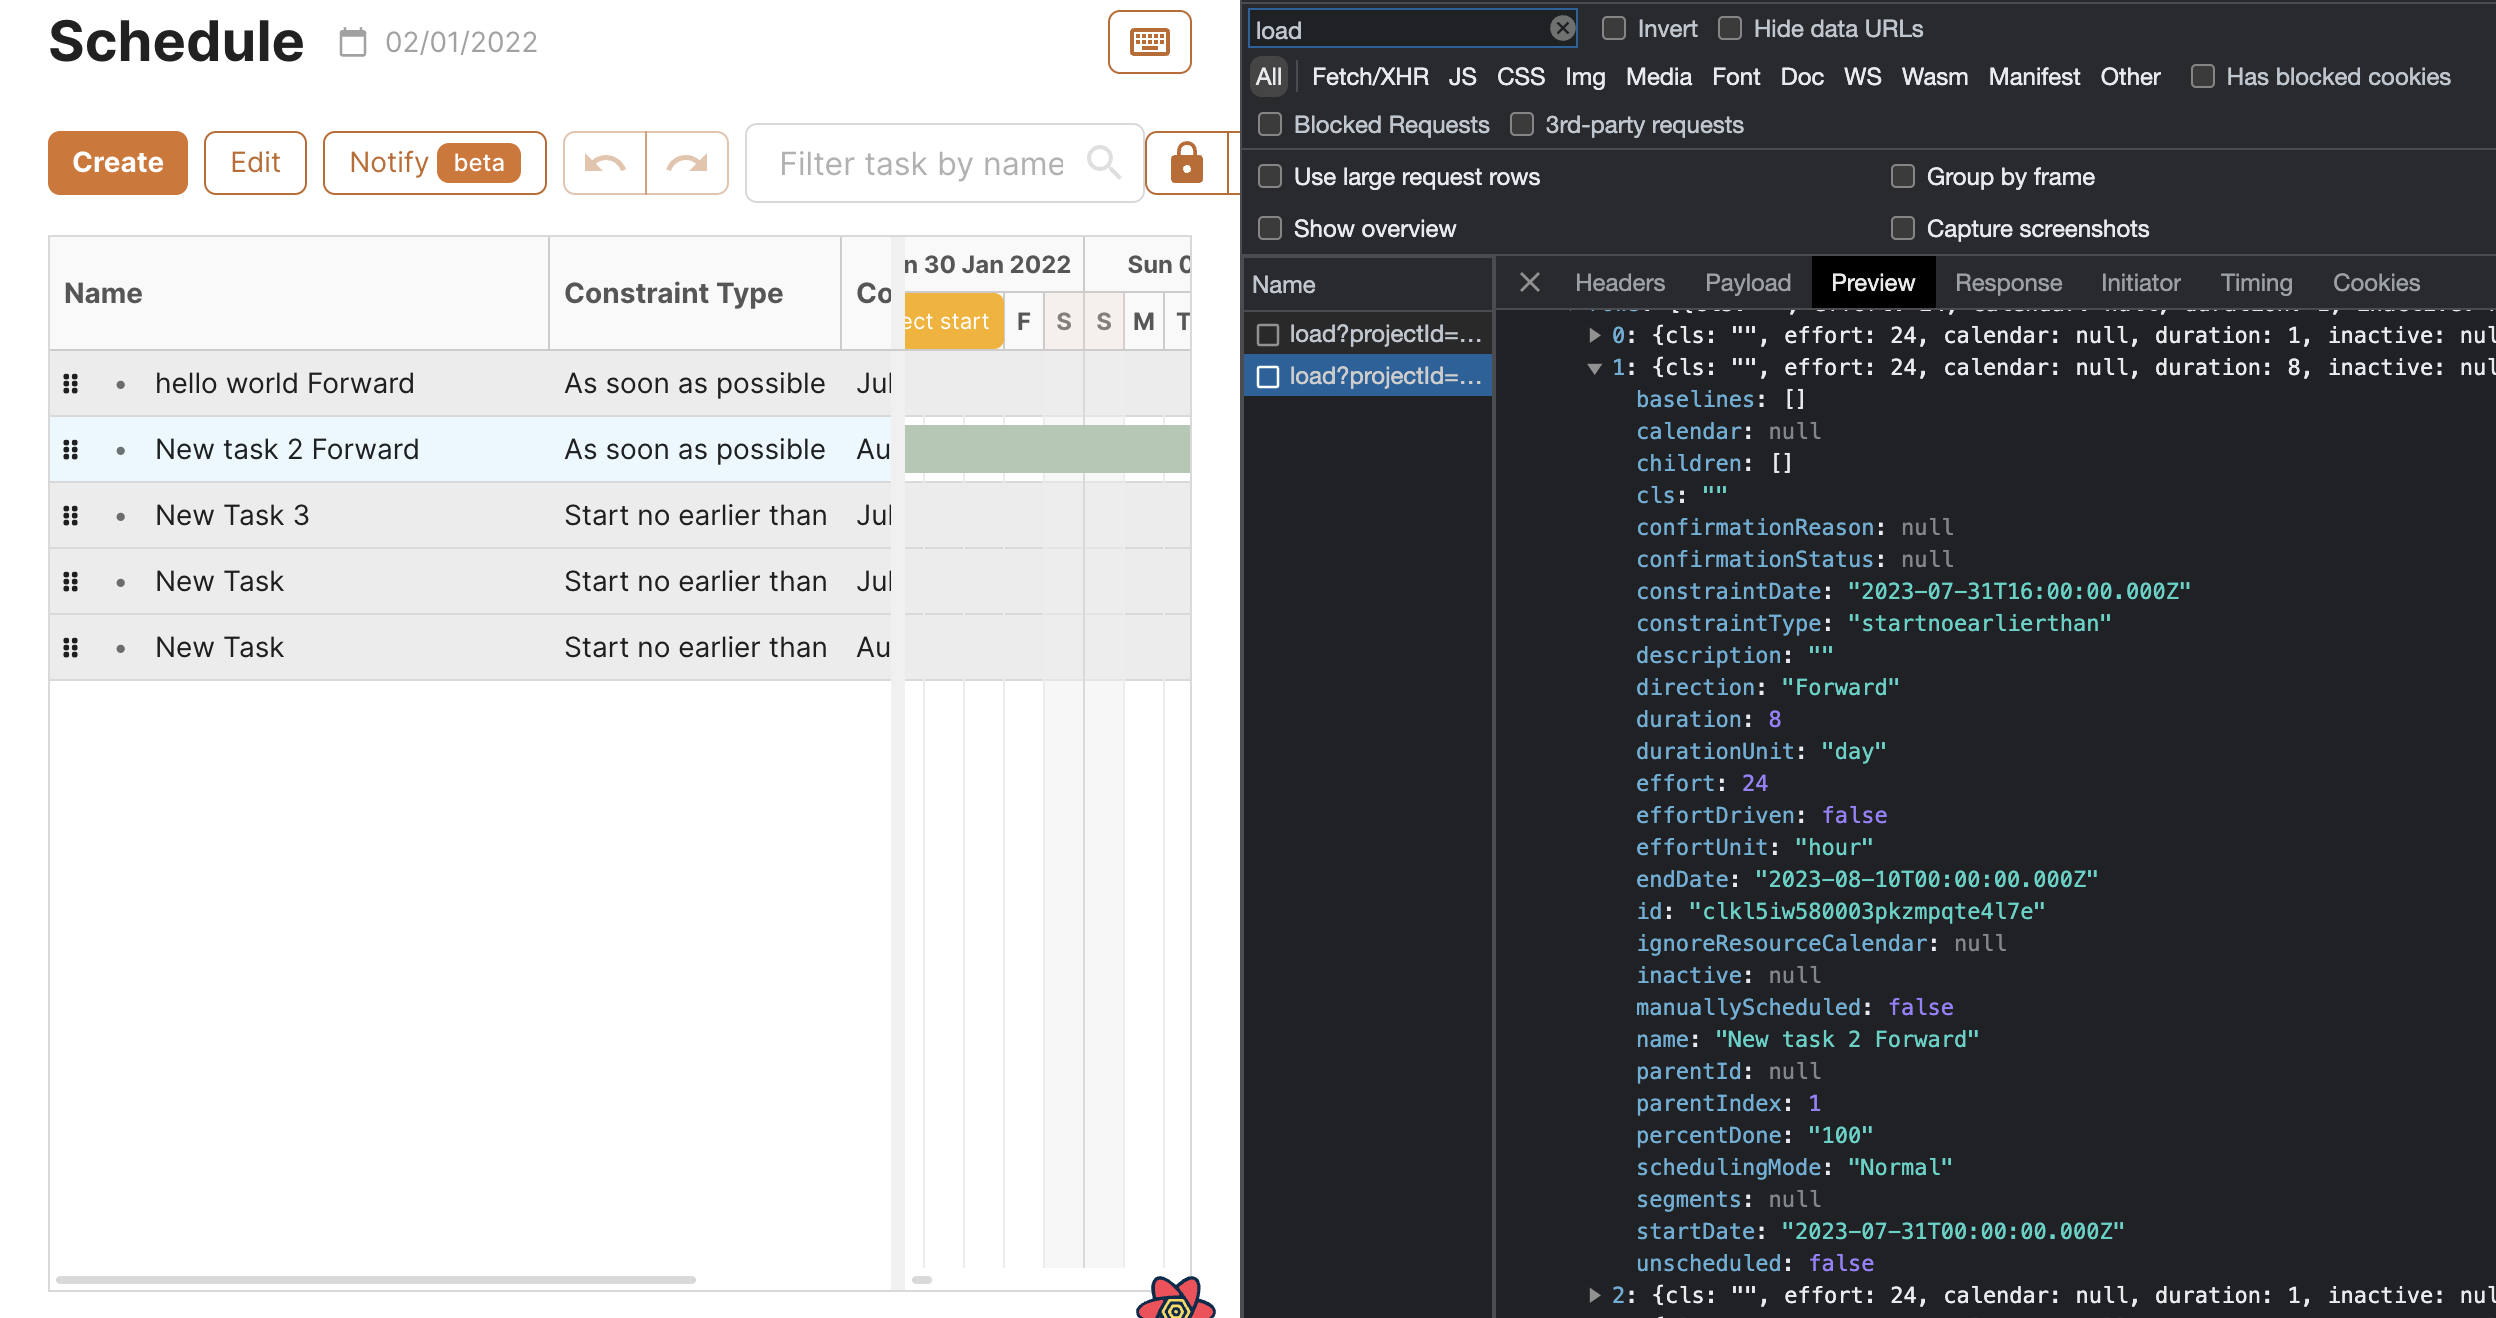Check Show overview option
Screen dimensions: 2496x1318
(x=1270, y=228)
